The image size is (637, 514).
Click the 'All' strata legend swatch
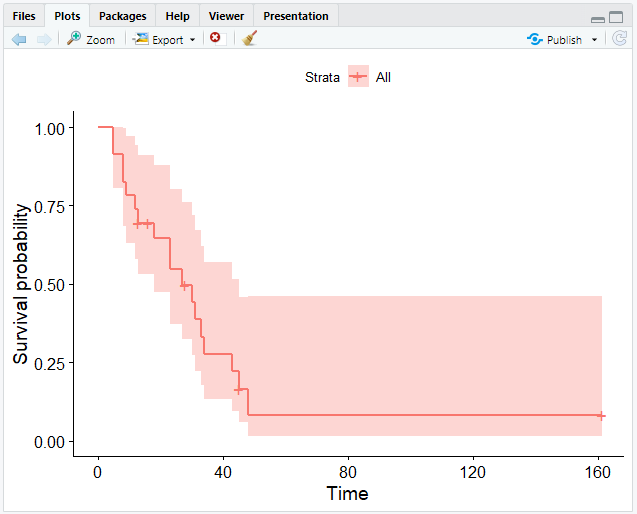(x=358, y=77)
